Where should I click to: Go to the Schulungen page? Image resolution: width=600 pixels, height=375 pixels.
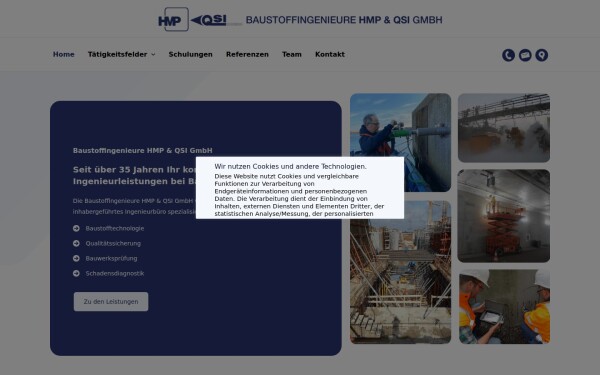click(x=191, y=54)
